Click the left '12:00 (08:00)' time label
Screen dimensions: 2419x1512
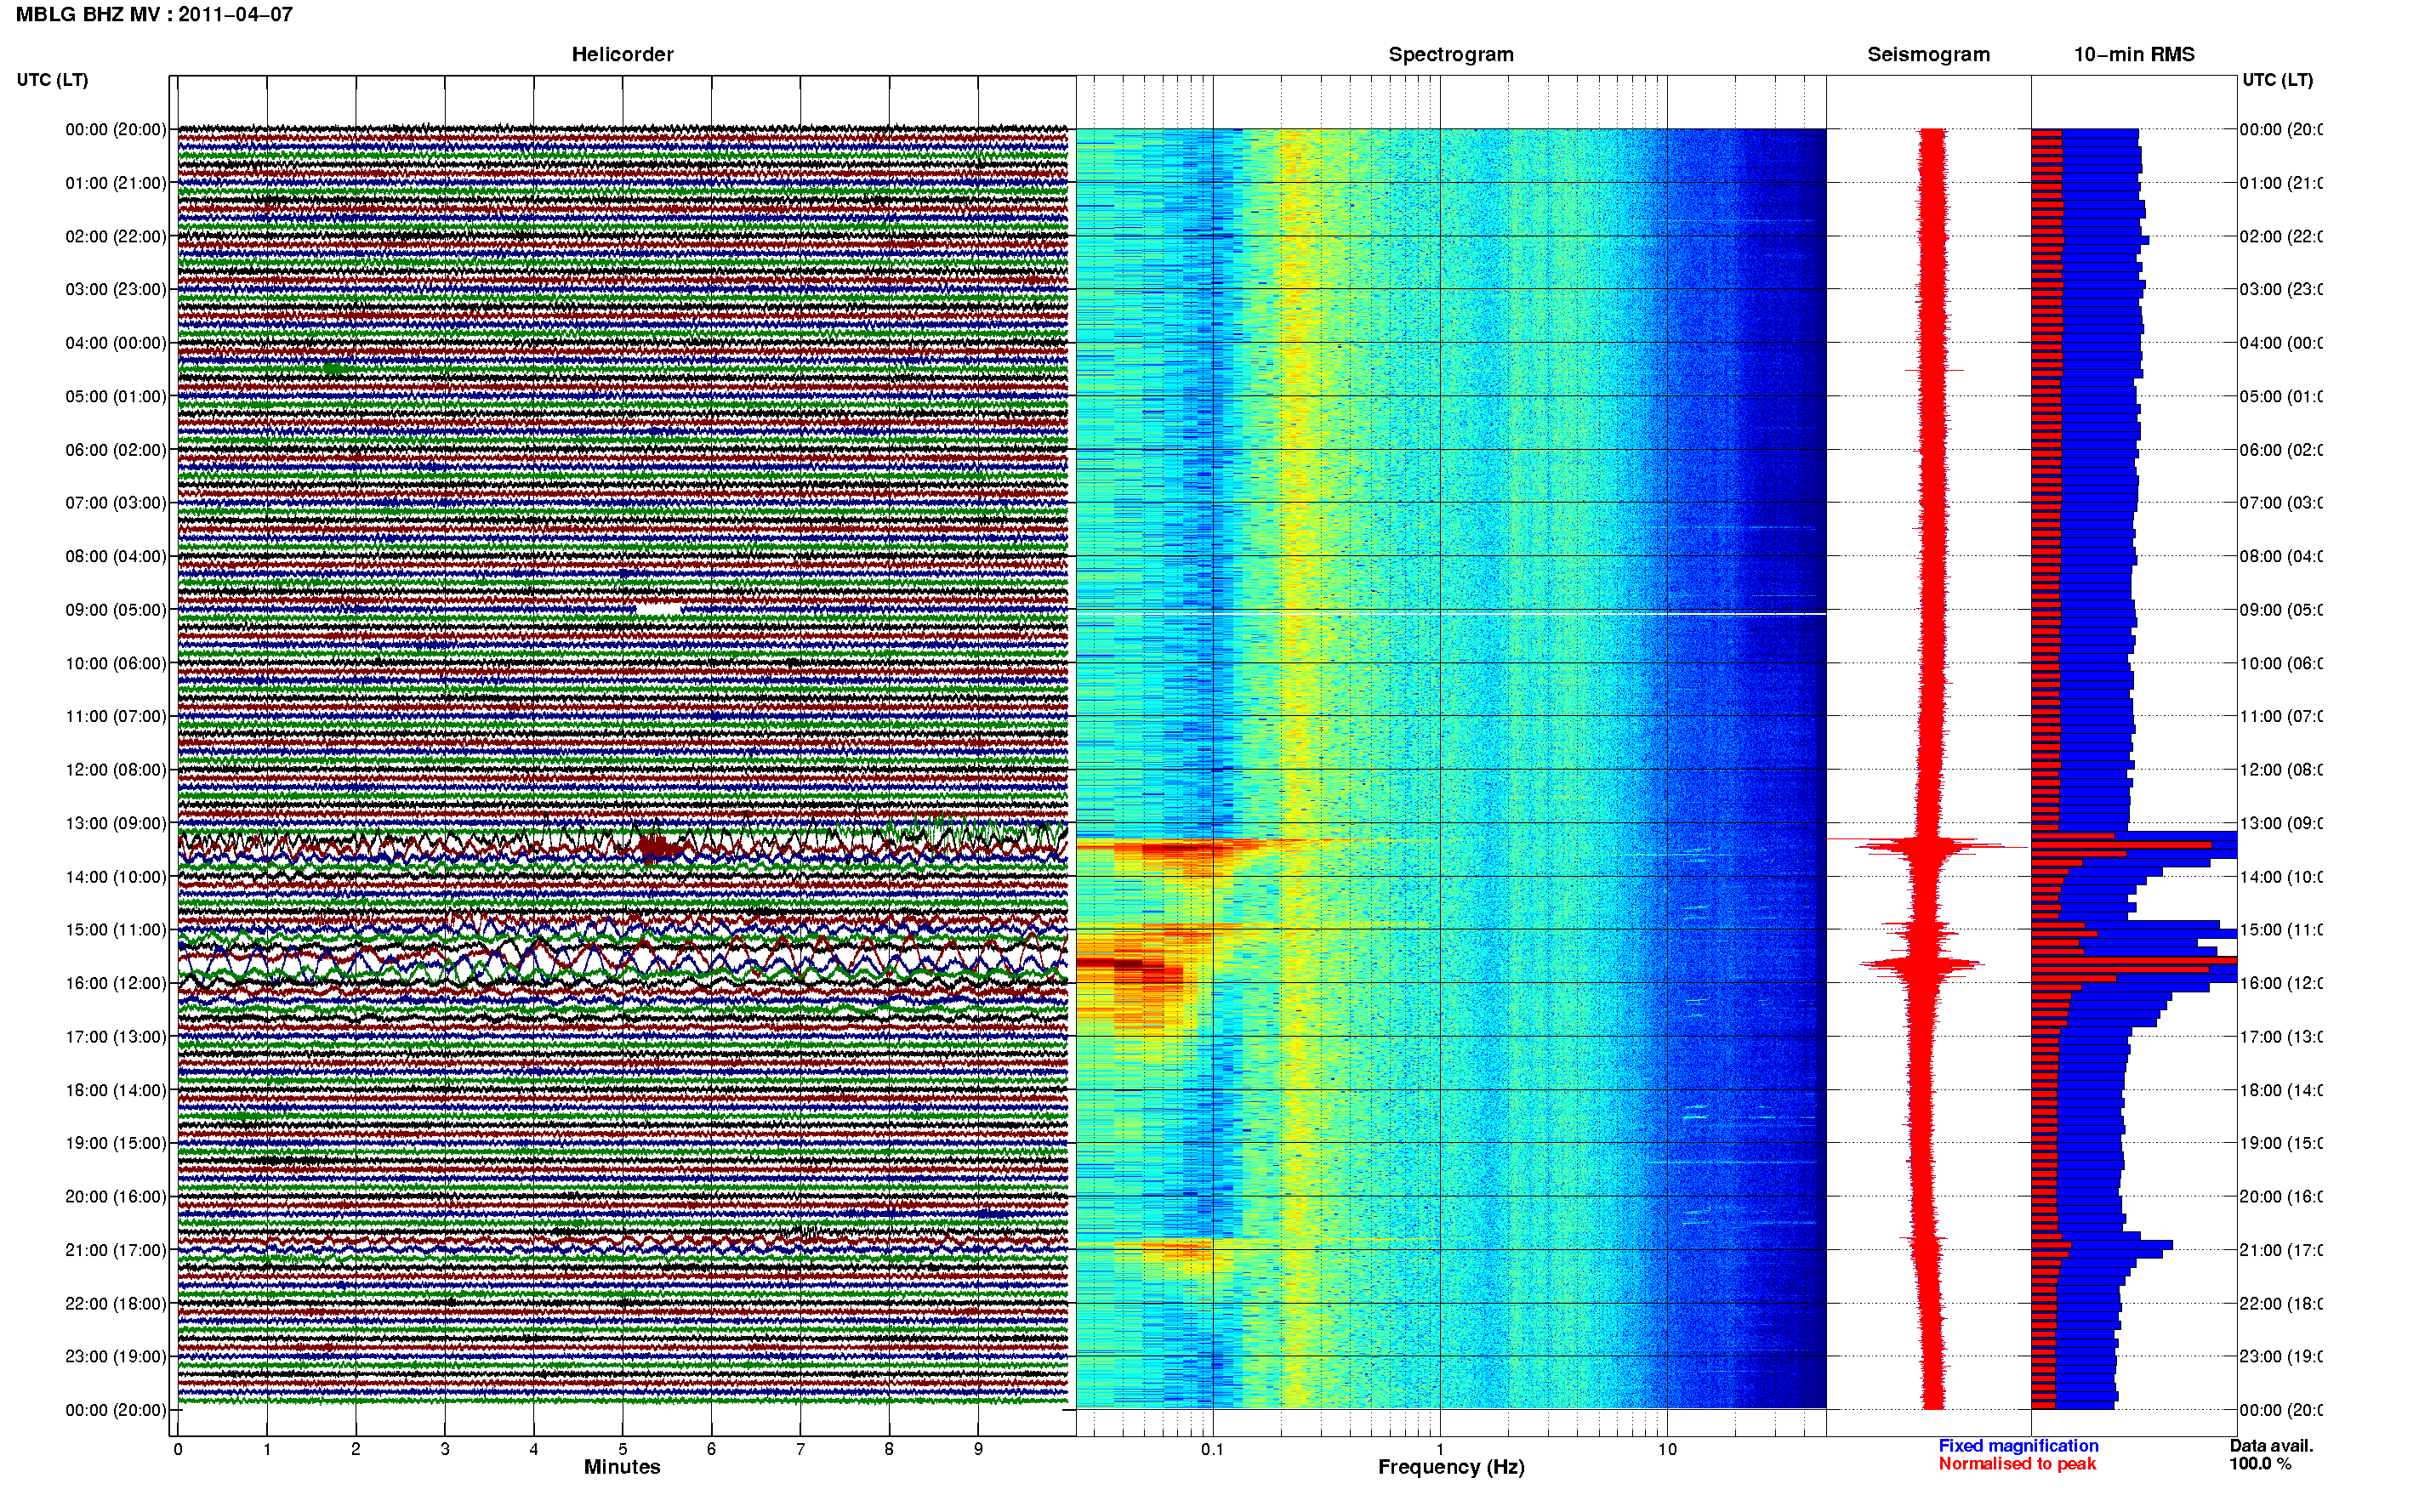(116, 769)
